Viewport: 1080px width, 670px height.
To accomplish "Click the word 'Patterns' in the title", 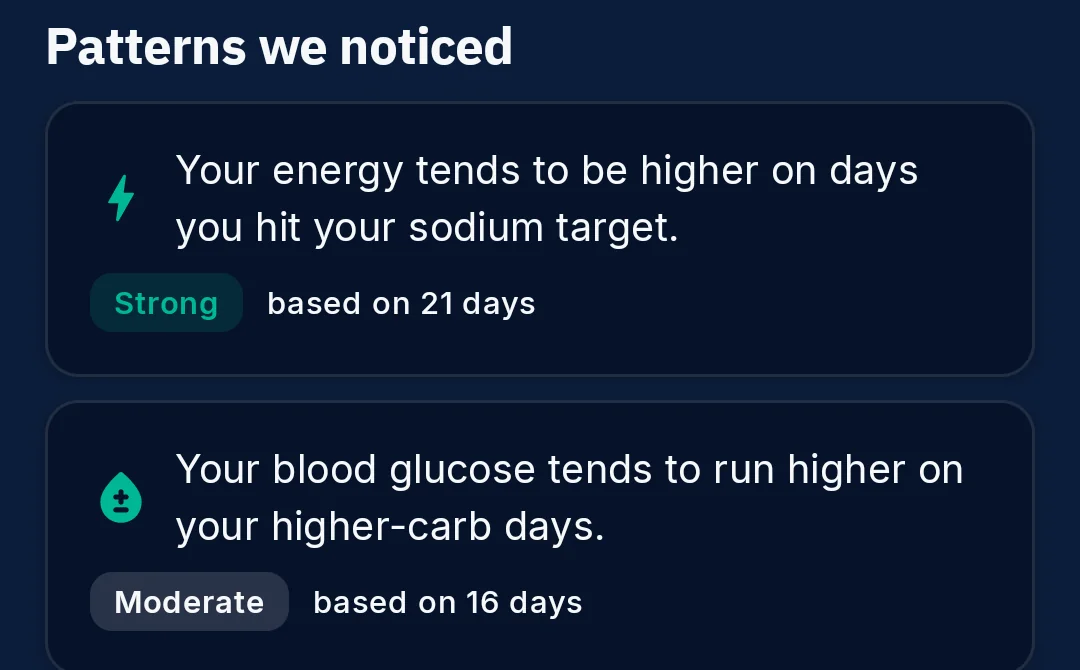I will 146,47.
